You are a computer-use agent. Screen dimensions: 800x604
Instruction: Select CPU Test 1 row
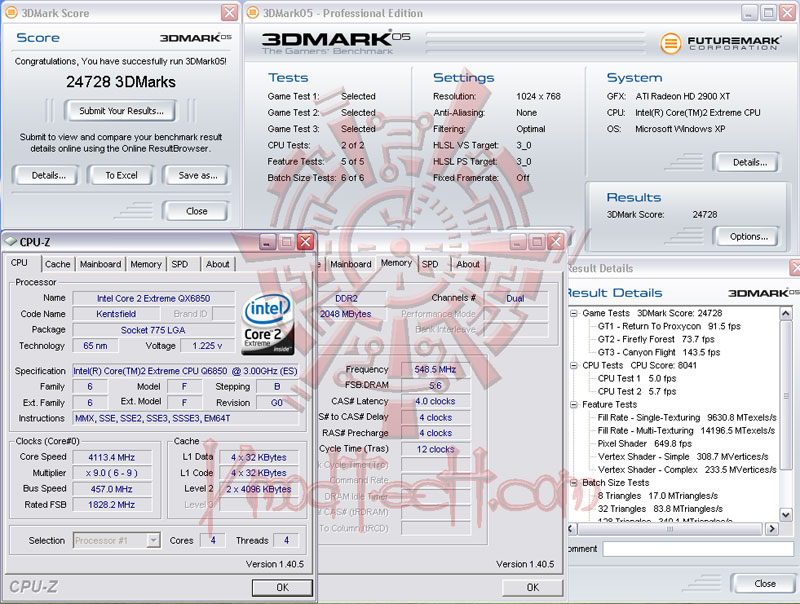click(637, 379)
